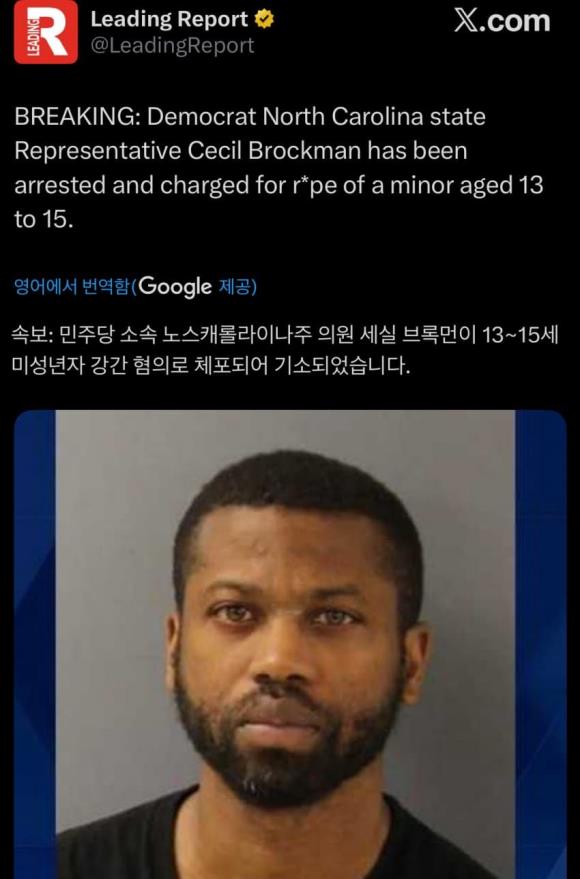Click the '영어에서 번역함' translation link

click(71, 287)
